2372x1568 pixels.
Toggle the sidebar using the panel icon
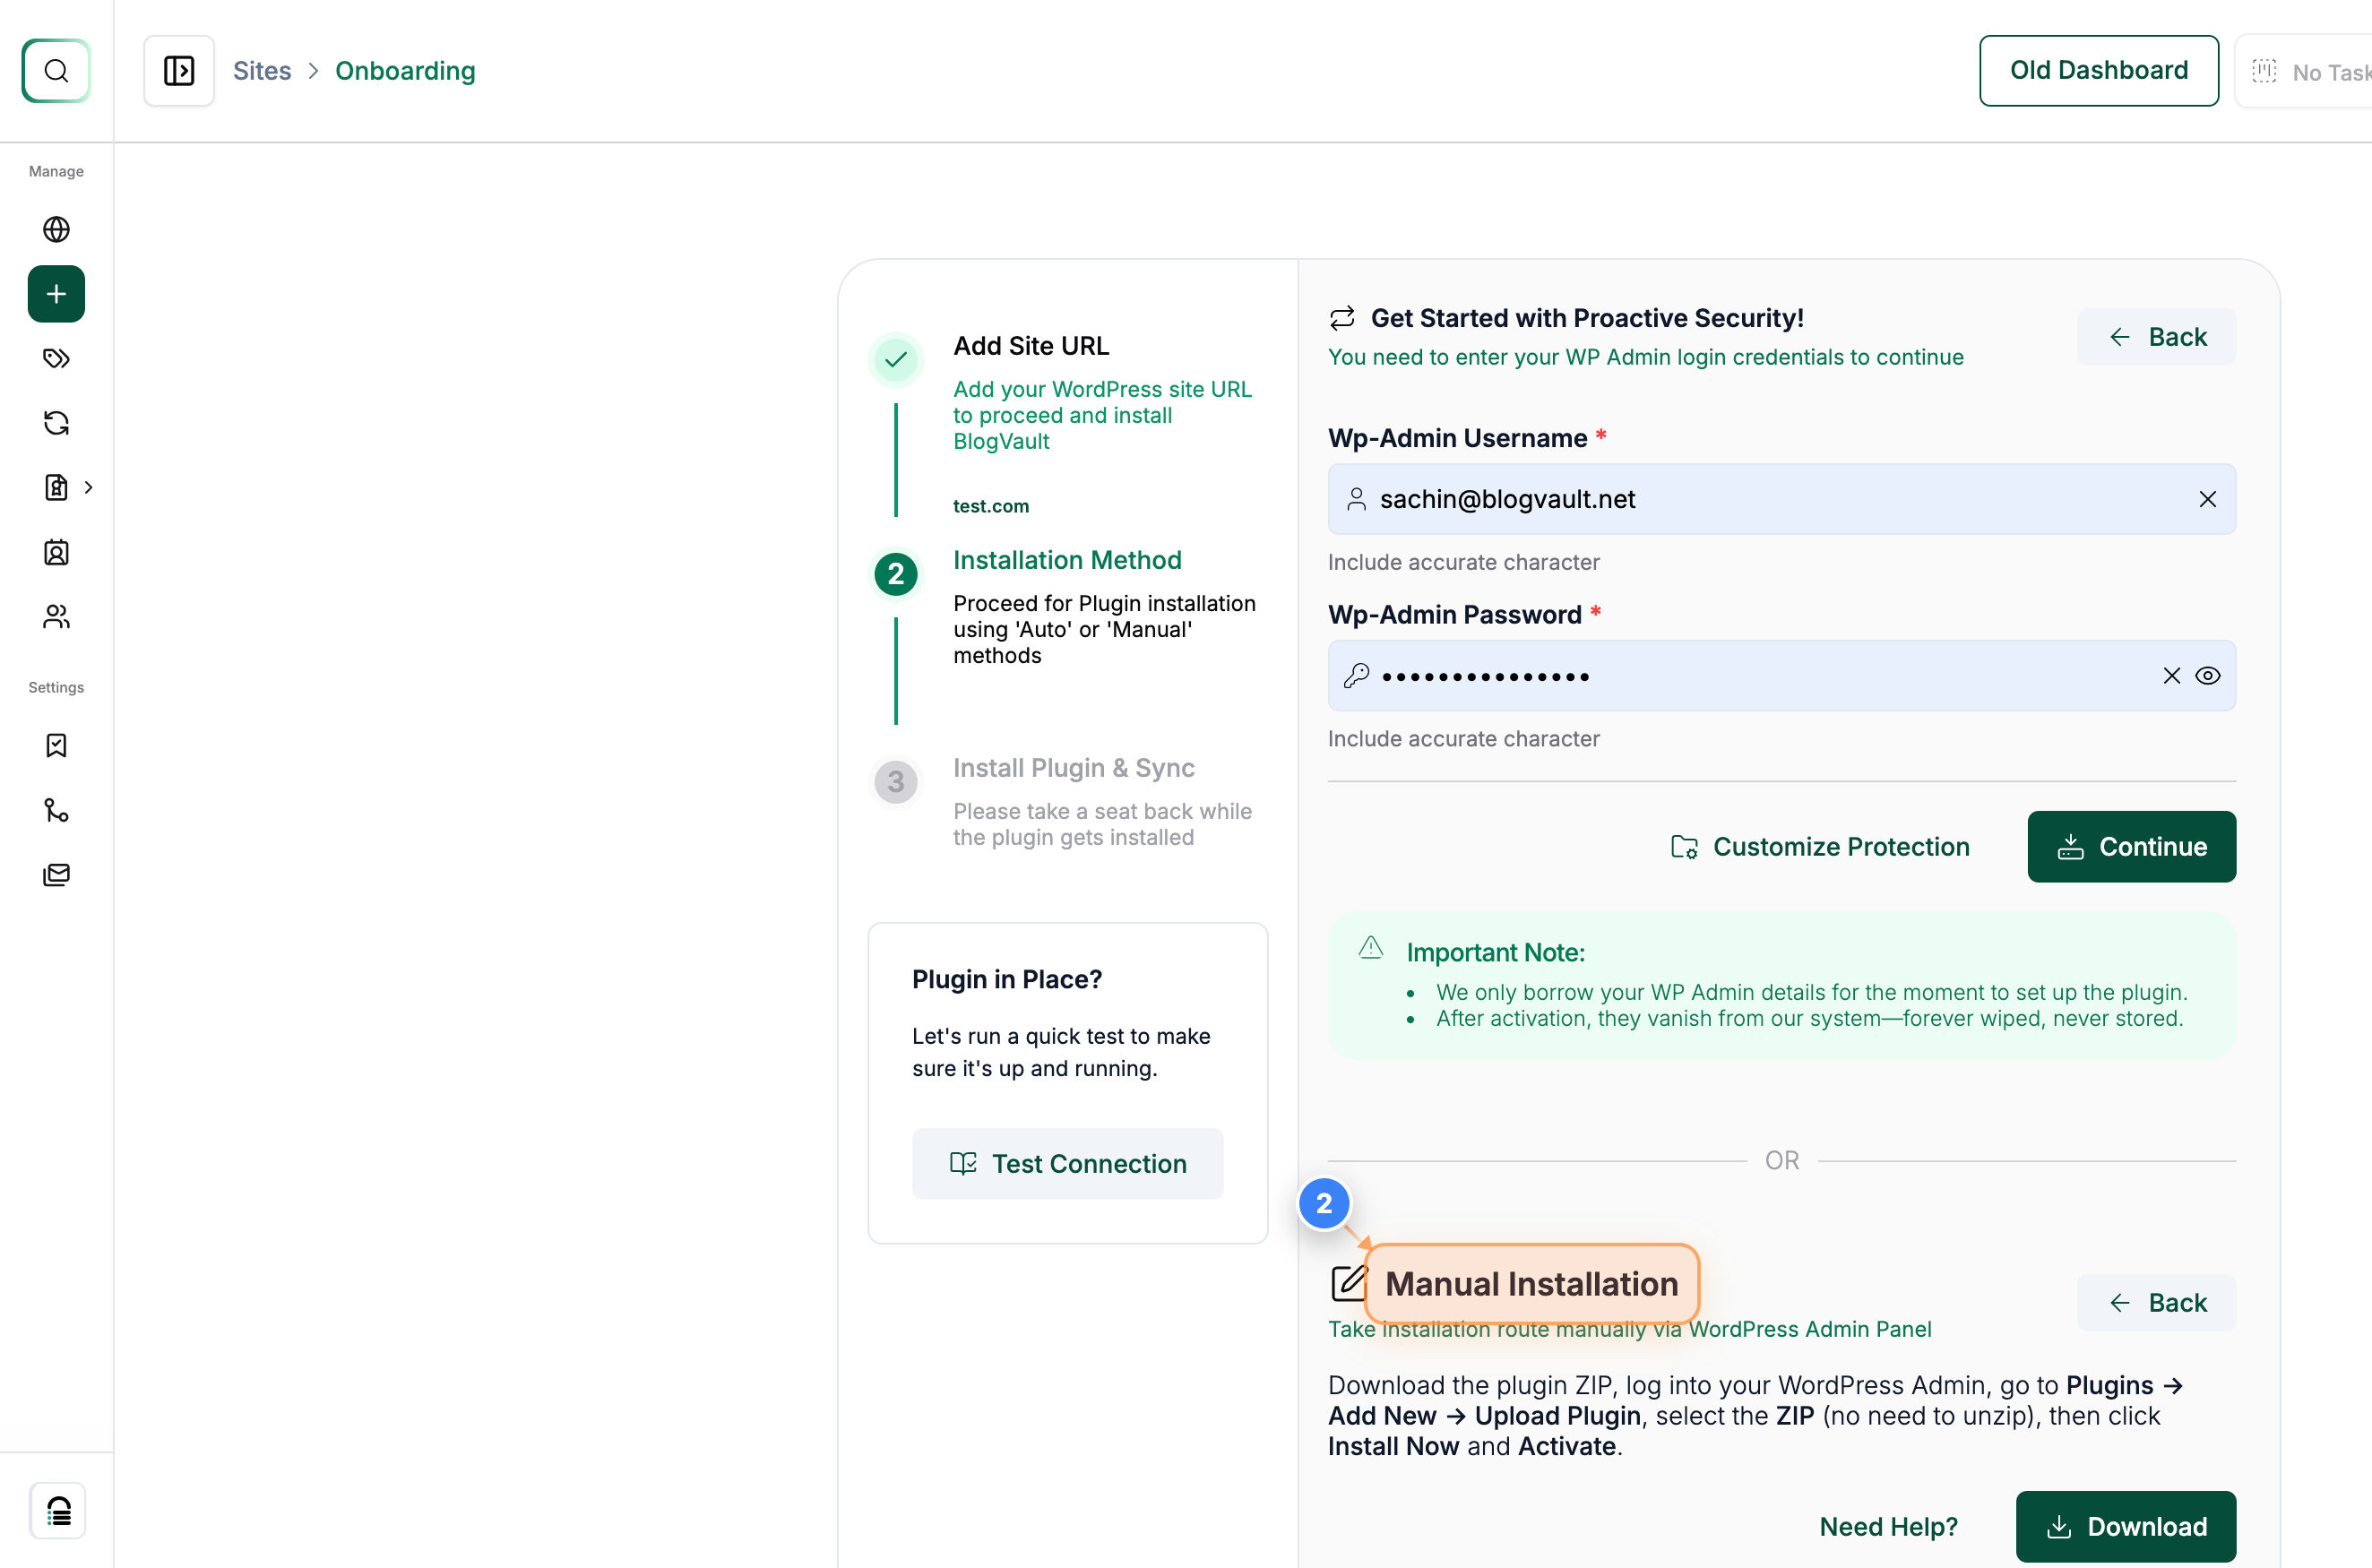point(179,70)
